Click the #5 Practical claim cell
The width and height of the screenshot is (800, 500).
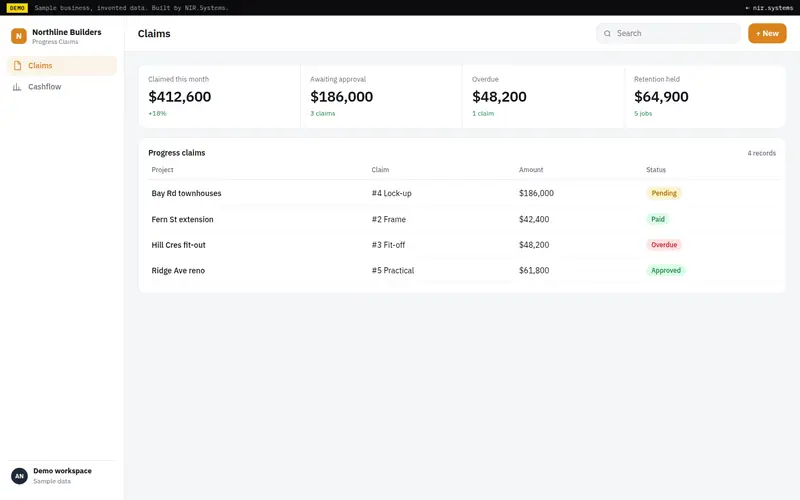coord(393,270)
